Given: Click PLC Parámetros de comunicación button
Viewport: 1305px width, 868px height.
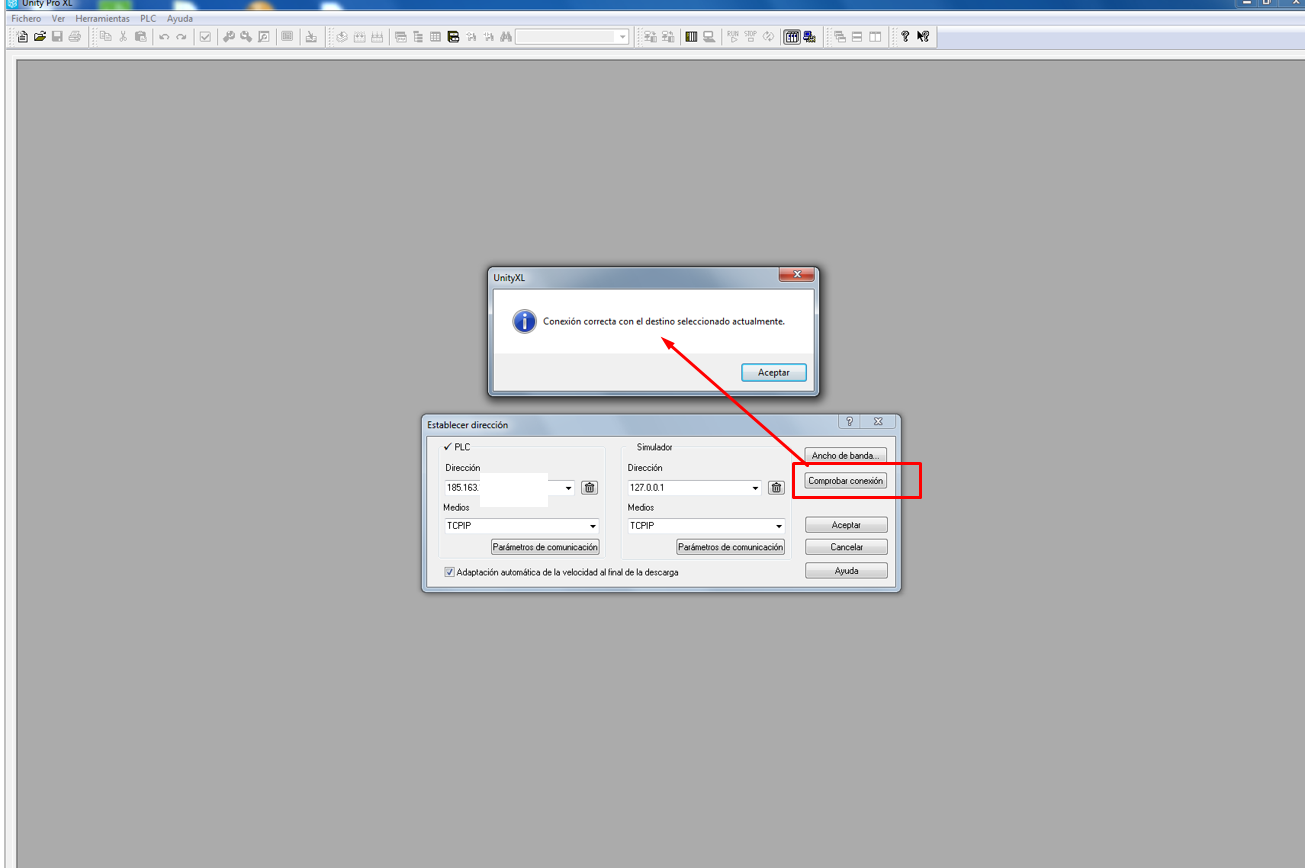Looking at the screenshot, I should [x=545, y=547].
